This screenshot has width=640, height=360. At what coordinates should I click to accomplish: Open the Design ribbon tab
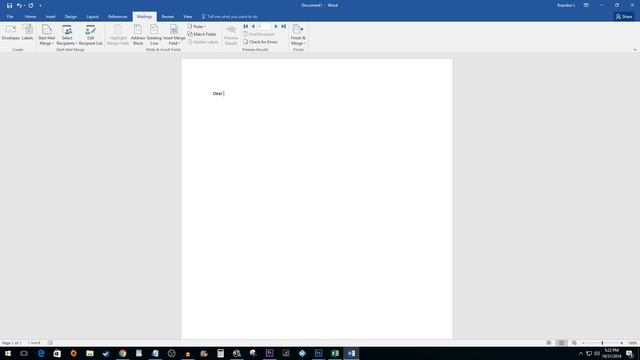click(x=71, y=17)
